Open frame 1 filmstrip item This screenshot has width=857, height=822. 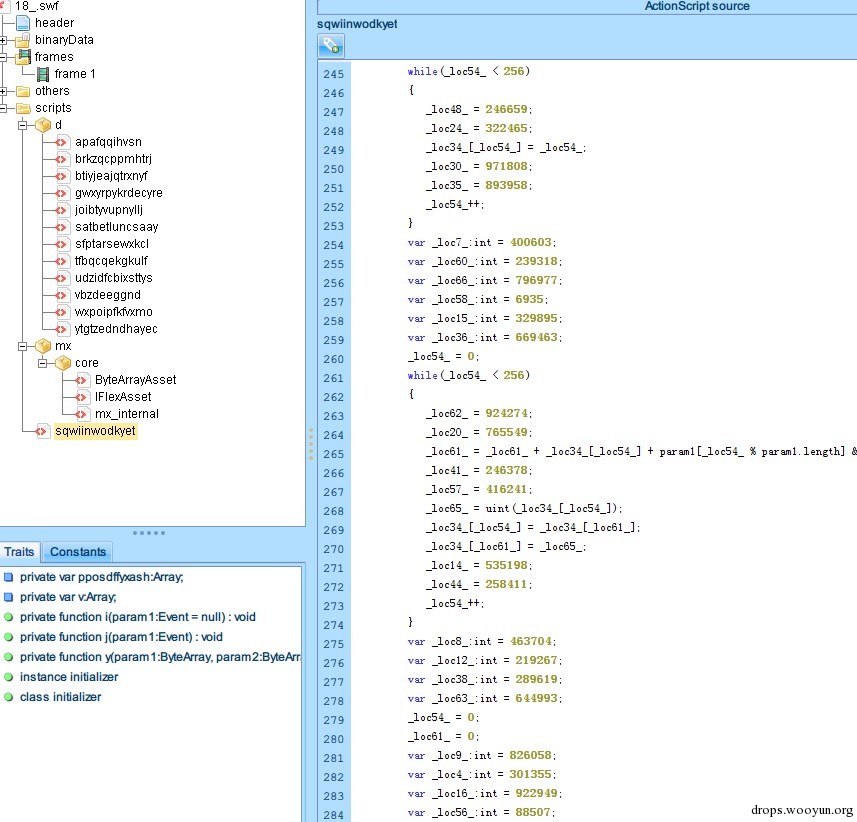(76, 74)
